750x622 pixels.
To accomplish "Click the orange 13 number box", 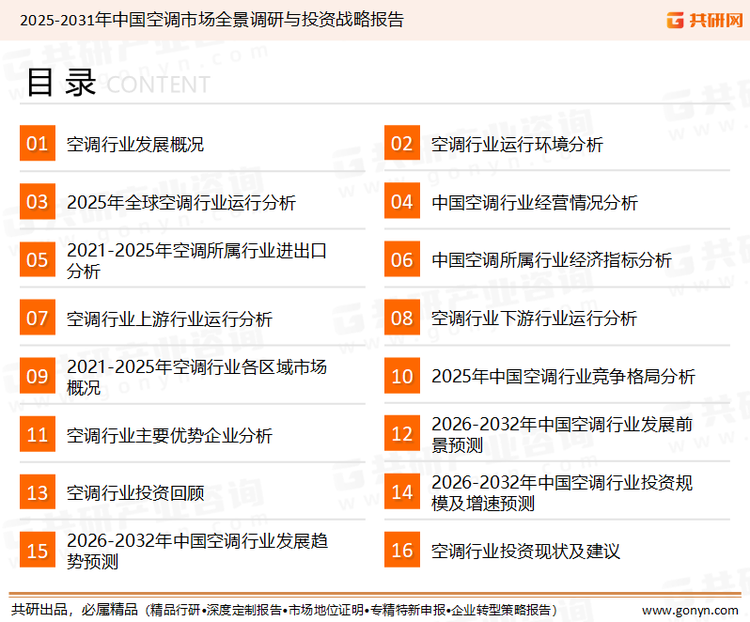I will [37, 492].
